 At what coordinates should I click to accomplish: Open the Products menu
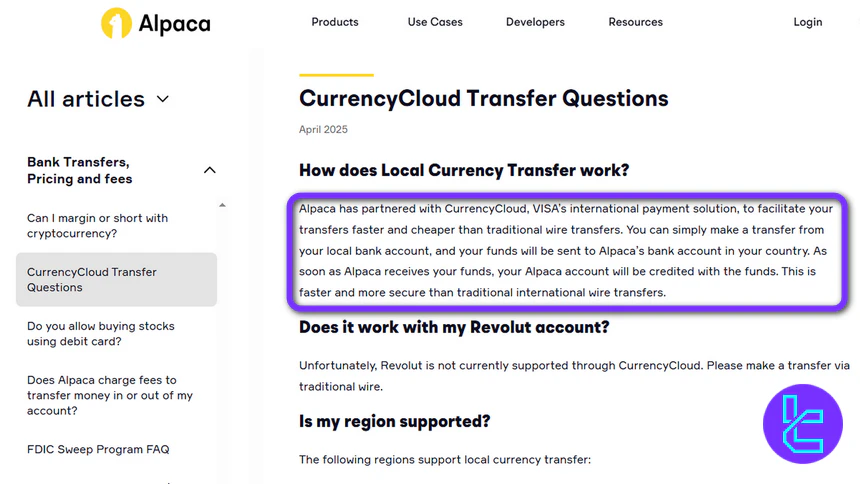tap(335, 22)
